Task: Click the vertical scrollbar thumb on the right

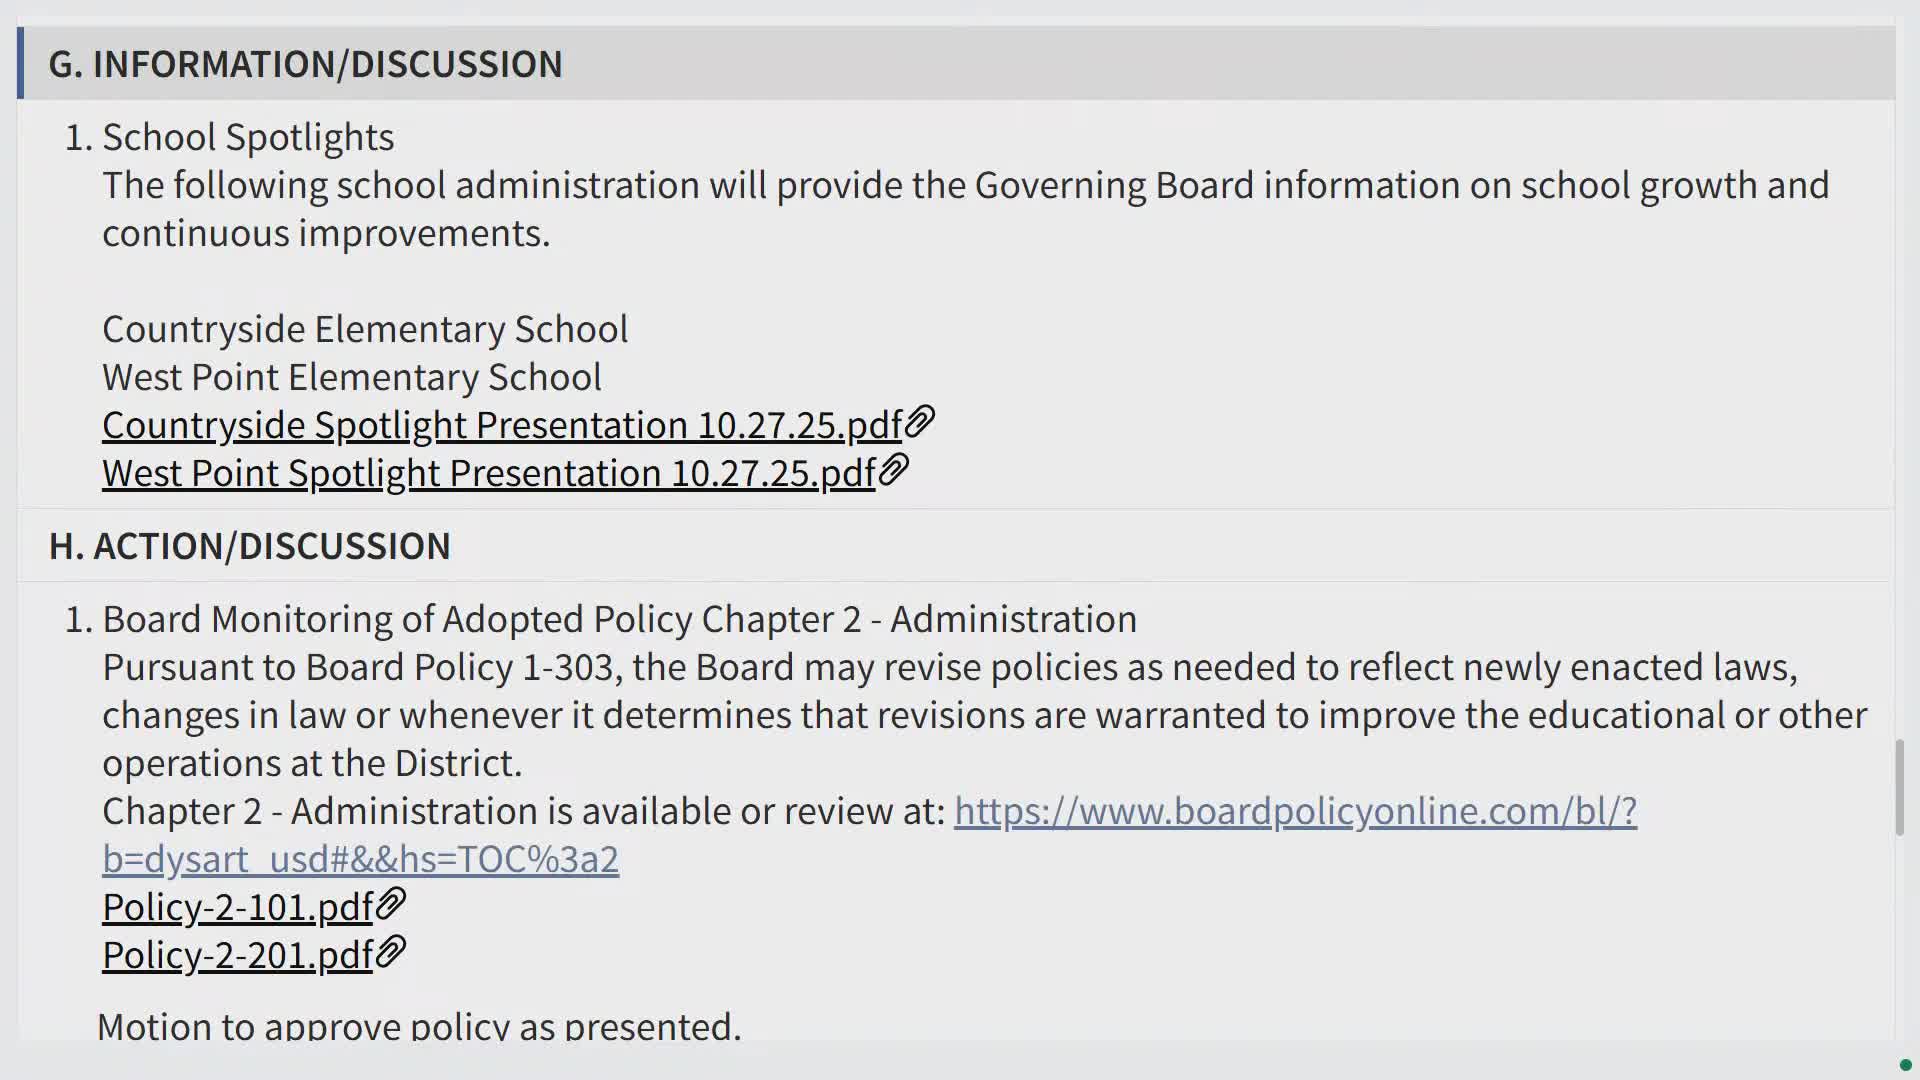Action: click(x=1900, y=787)
